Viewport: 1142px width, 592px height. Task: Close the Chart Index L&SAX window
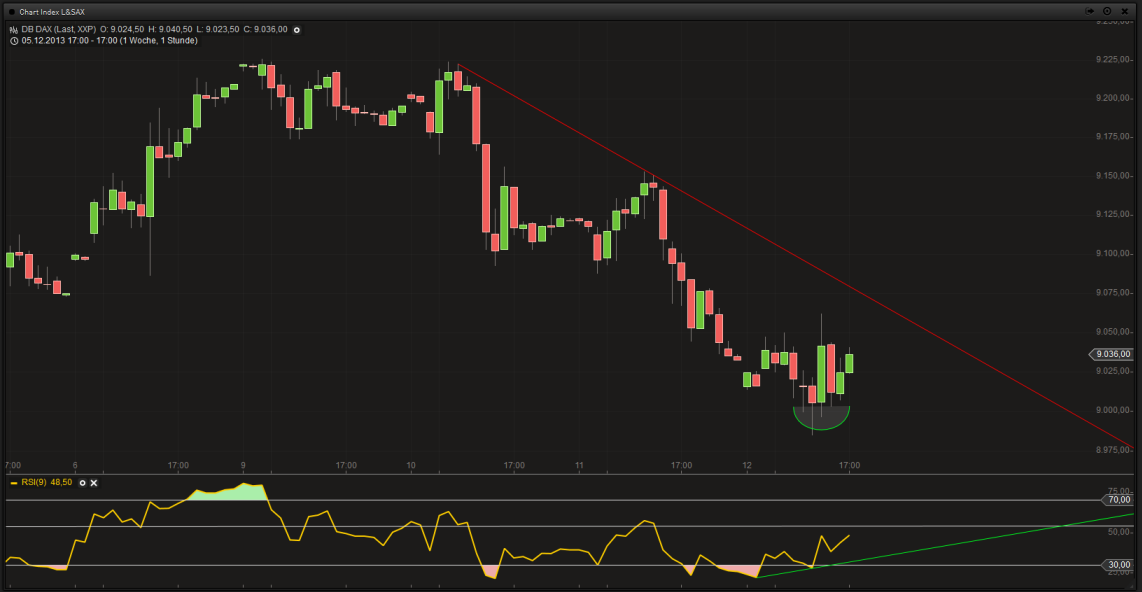click(1126, 10)
